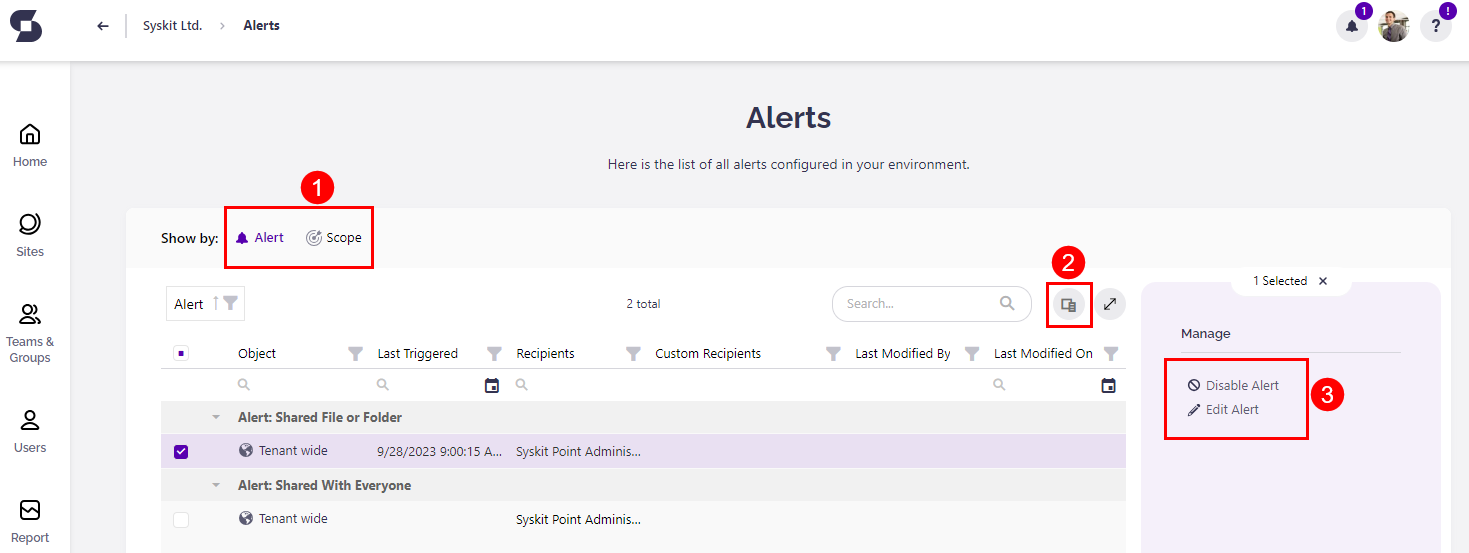Click the Syskit logo icon
This screenshot has width=1469, height=553.
point(26,25)
